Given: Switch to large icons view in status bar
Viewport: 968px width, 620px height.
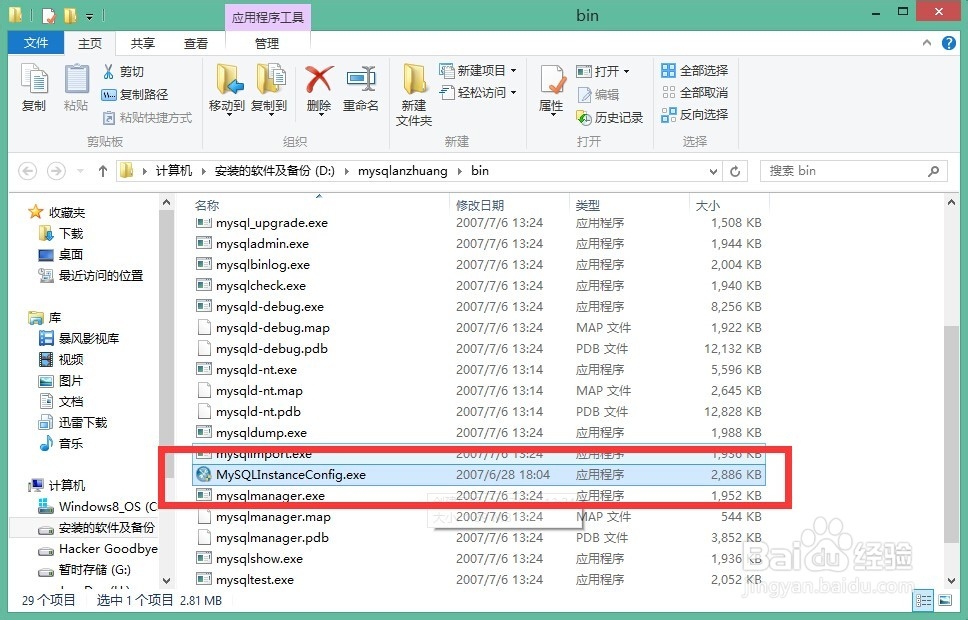Looking at the screenshot, I should [945, 600].
